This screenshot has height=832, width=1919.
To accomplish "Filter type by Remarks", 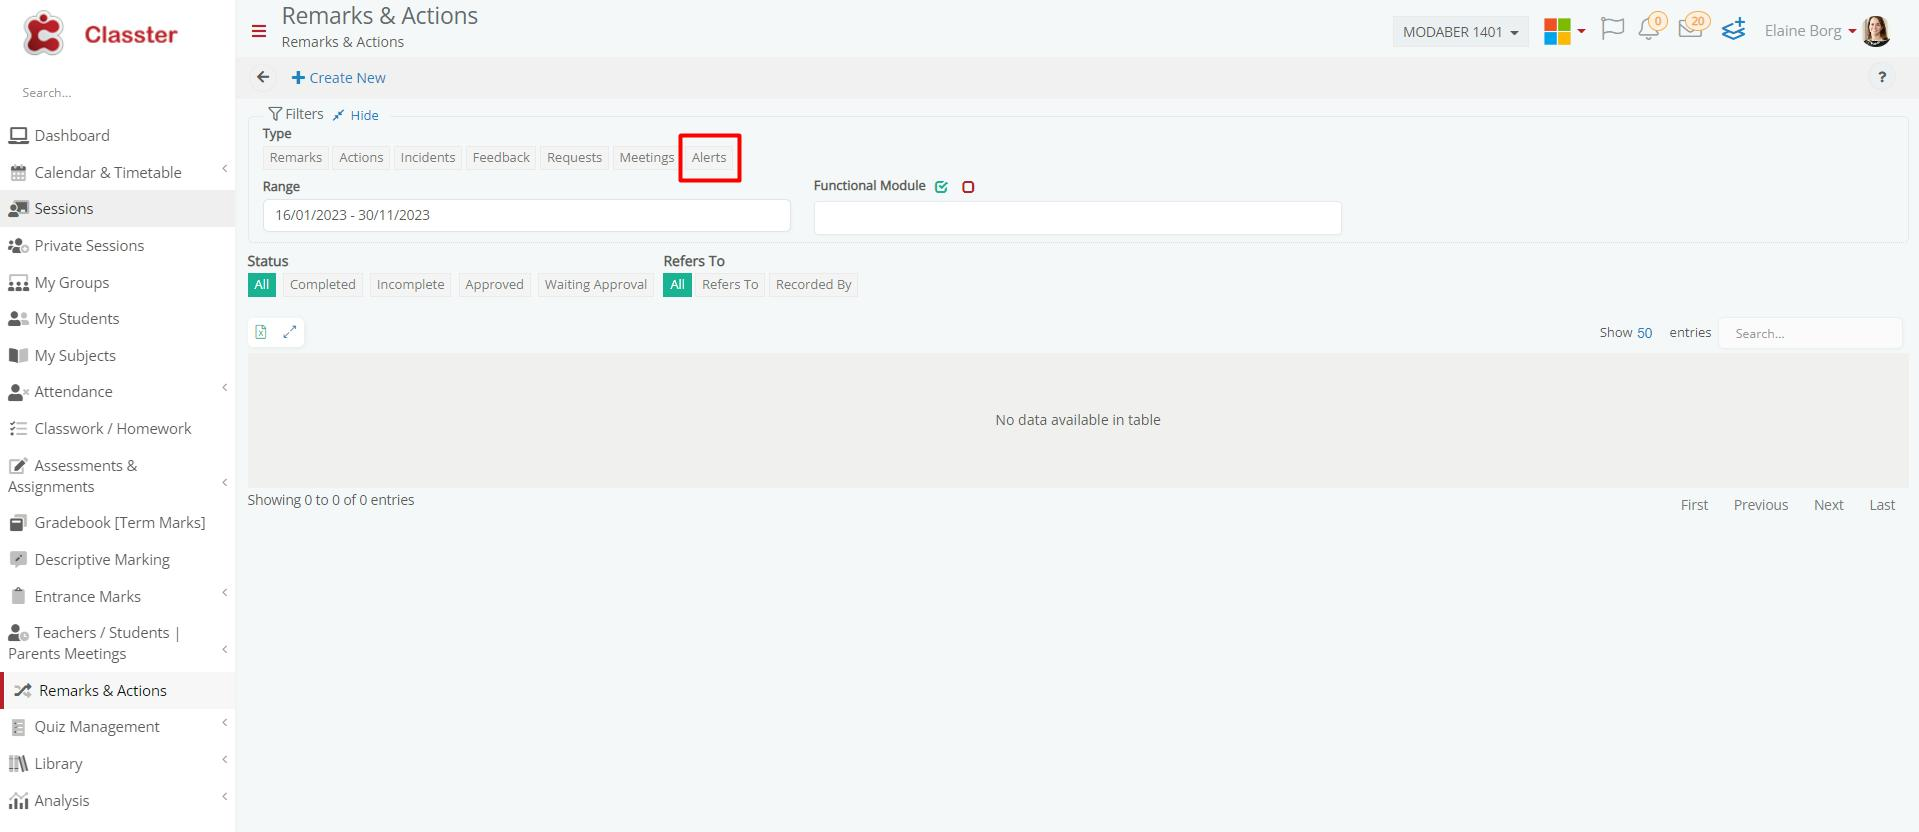I will click(x=296, y=157).
